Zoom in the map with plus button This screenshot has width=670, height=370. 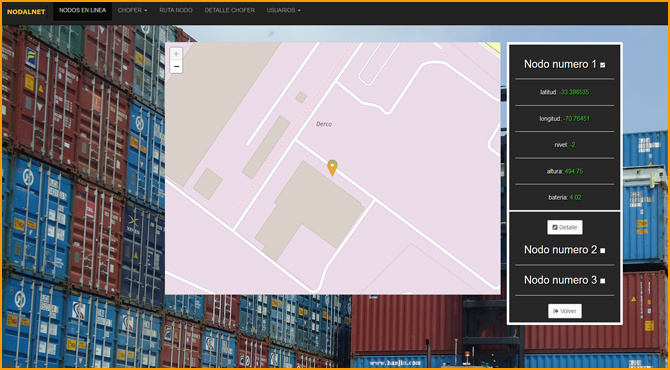176,54
